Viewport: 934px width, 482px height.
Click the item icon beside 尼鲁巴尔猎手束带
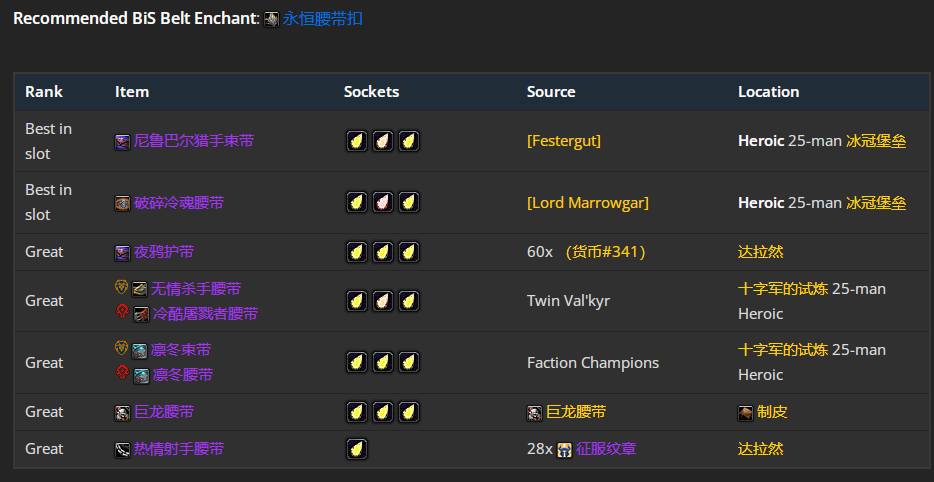pyautogui.click(x=122, y=142)
